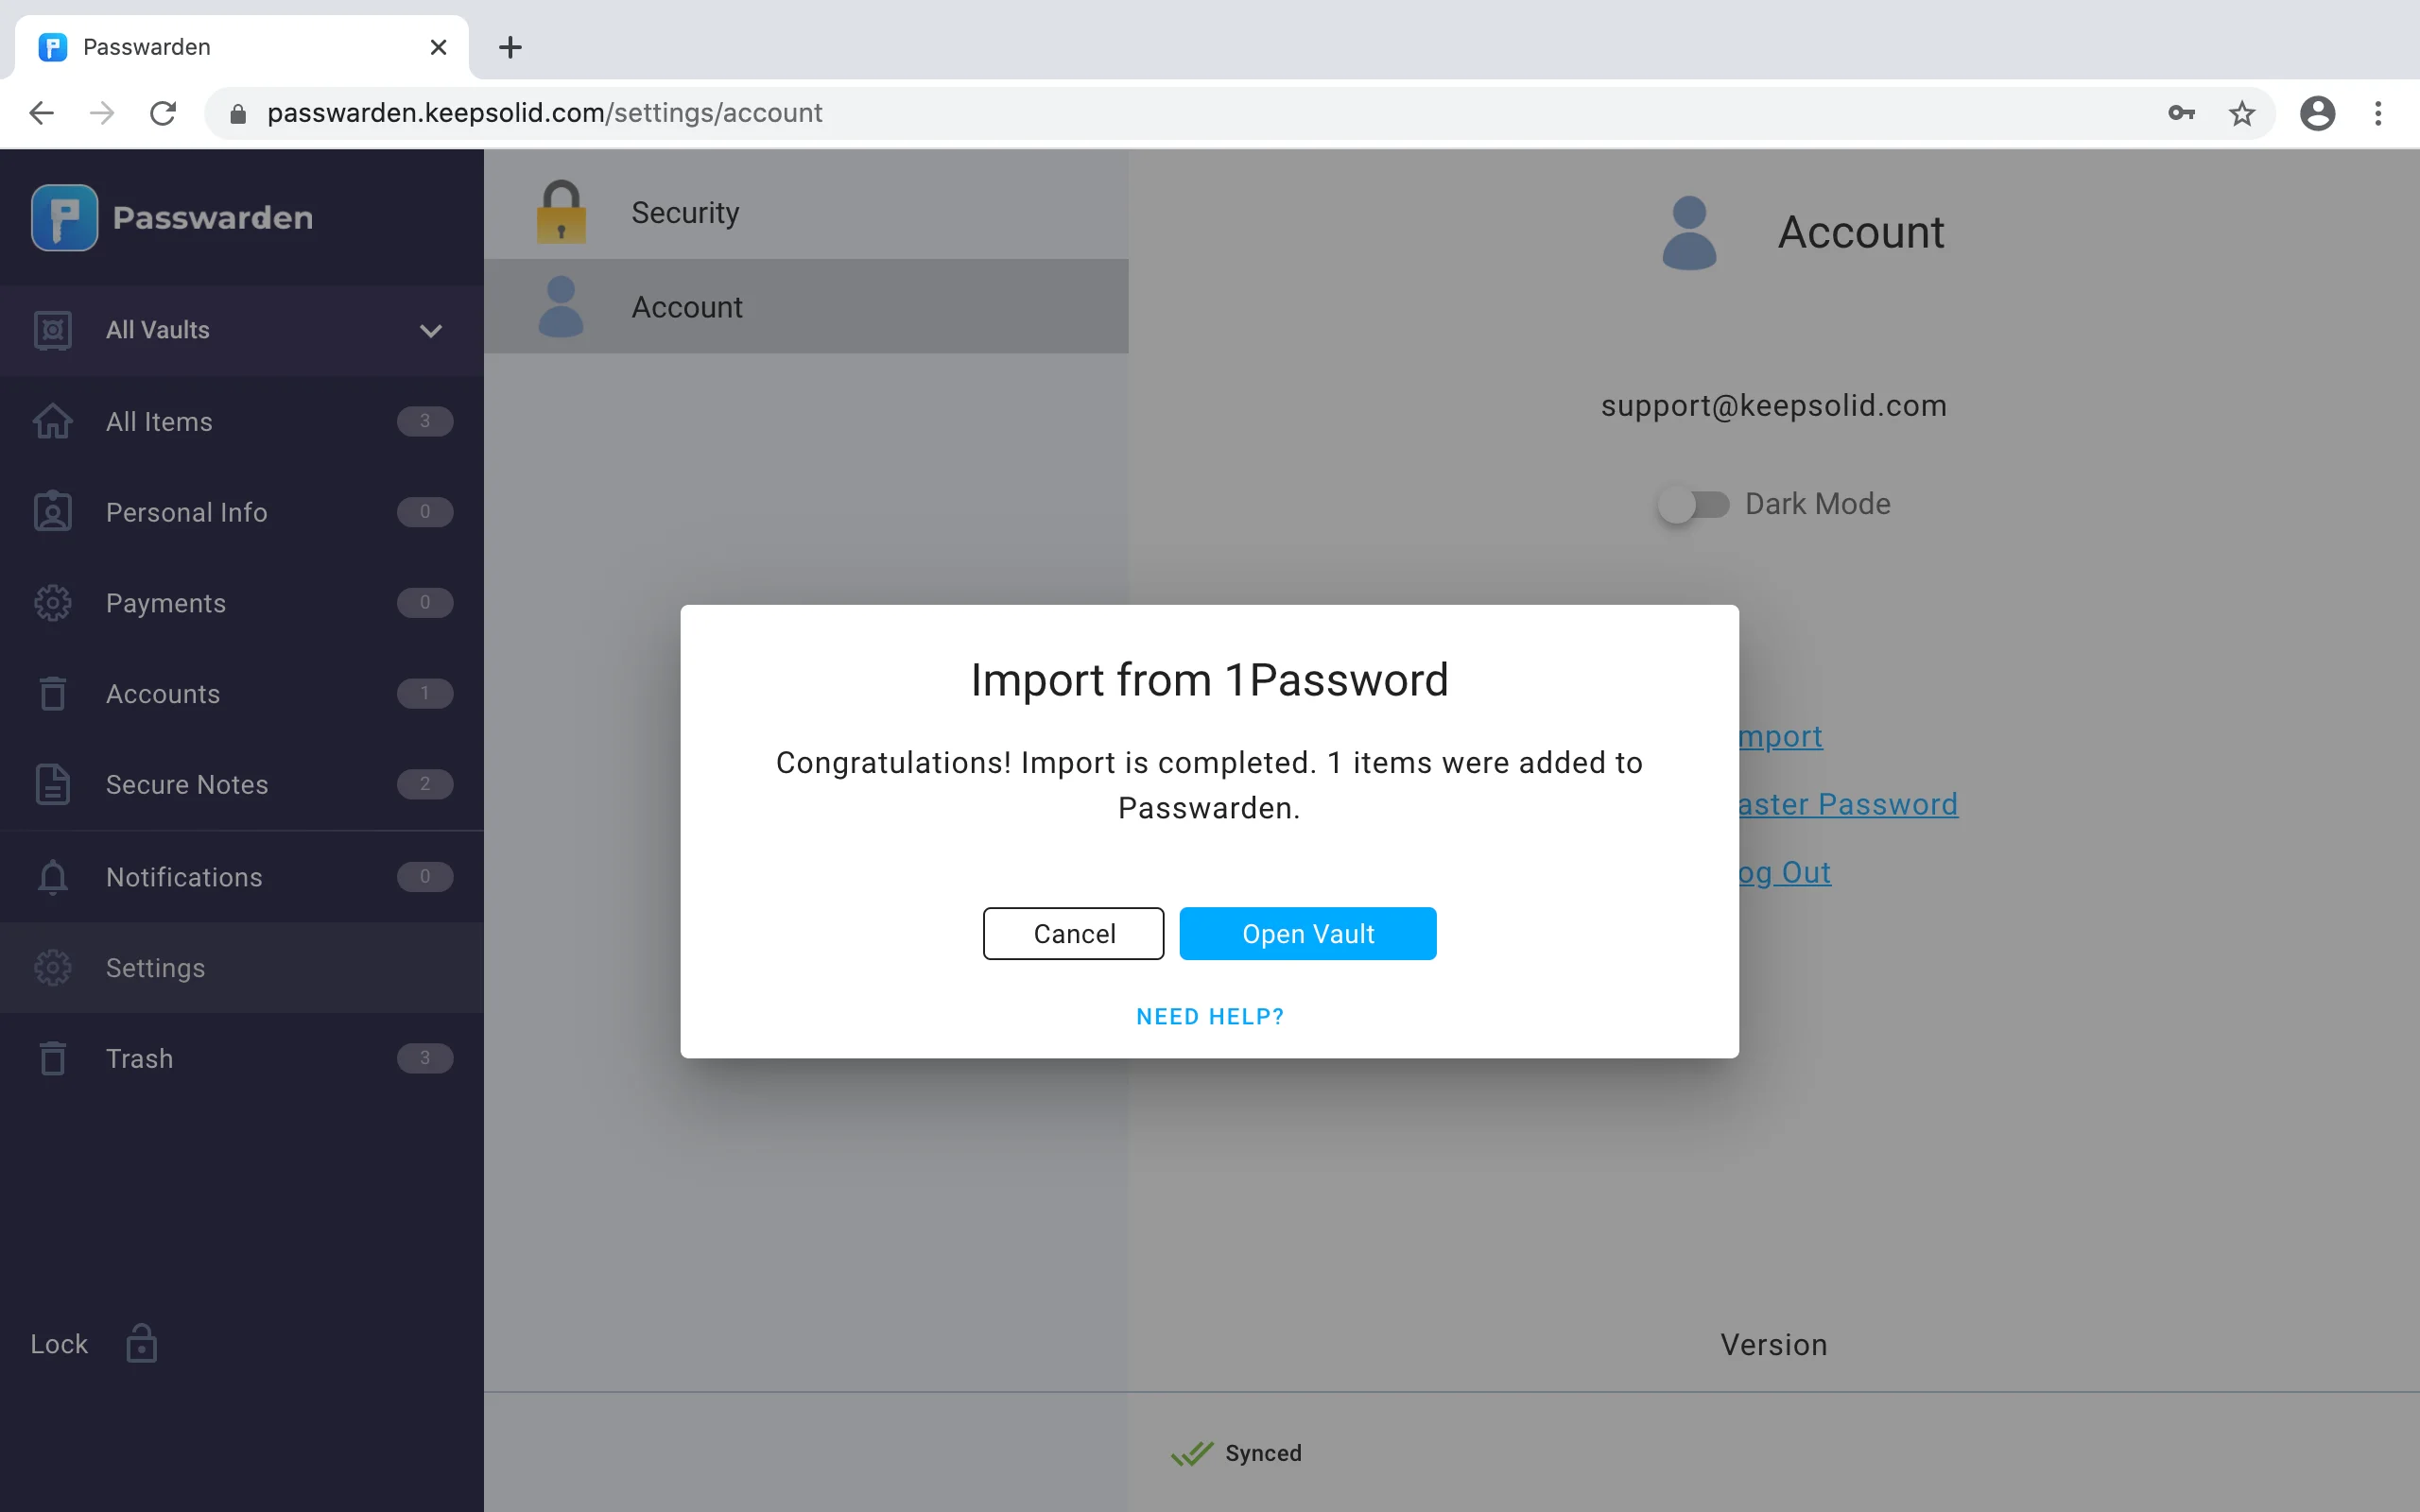Viewport: 2420px width, 1512px height.
Task: Click the Secure Notes document icon
Action: (x=53, y=785)
